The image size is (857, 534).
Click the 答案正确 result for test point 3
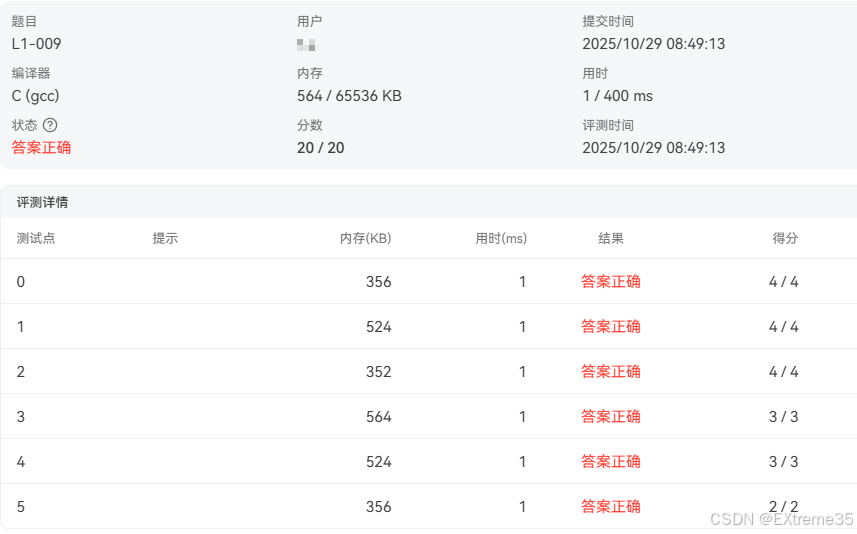pyautogui.click(x=611, y=417)
